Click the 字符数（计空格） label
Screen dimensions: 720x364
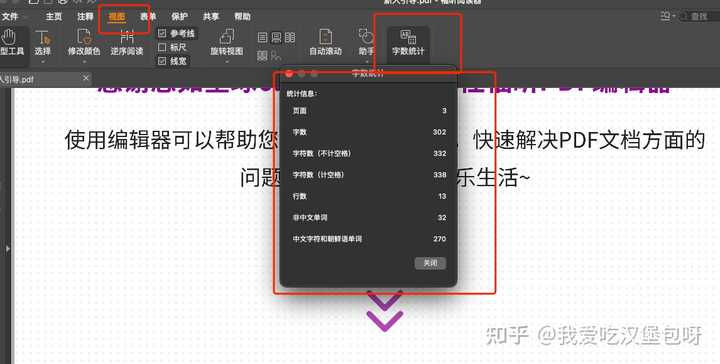tap(319, 175)
